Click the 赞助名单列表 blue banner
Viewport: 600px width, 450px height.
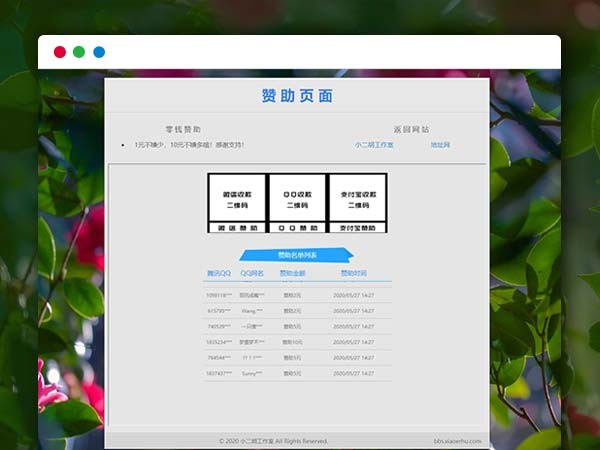pos(297,255)
